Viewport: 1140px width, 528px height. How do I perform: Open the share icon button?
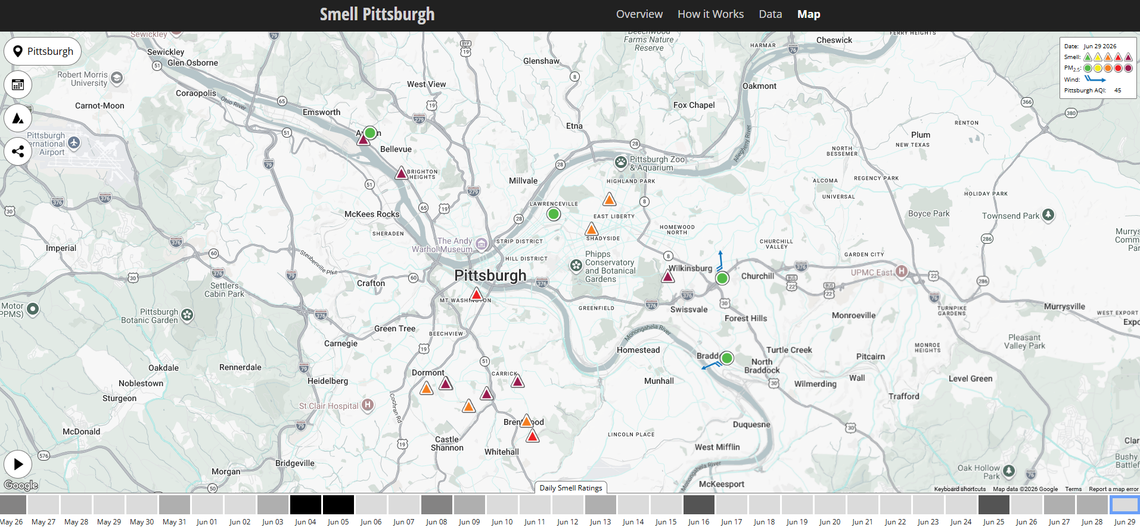coord(17,152)
